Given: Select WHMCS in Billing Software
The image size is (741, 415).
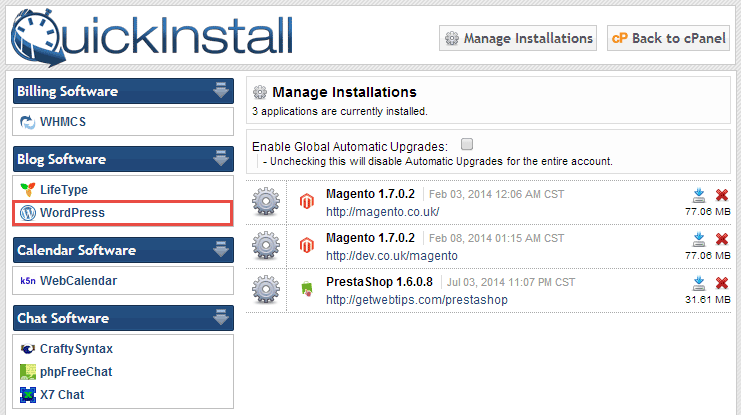Looking at the screenshot, I should tap(123, 122).
